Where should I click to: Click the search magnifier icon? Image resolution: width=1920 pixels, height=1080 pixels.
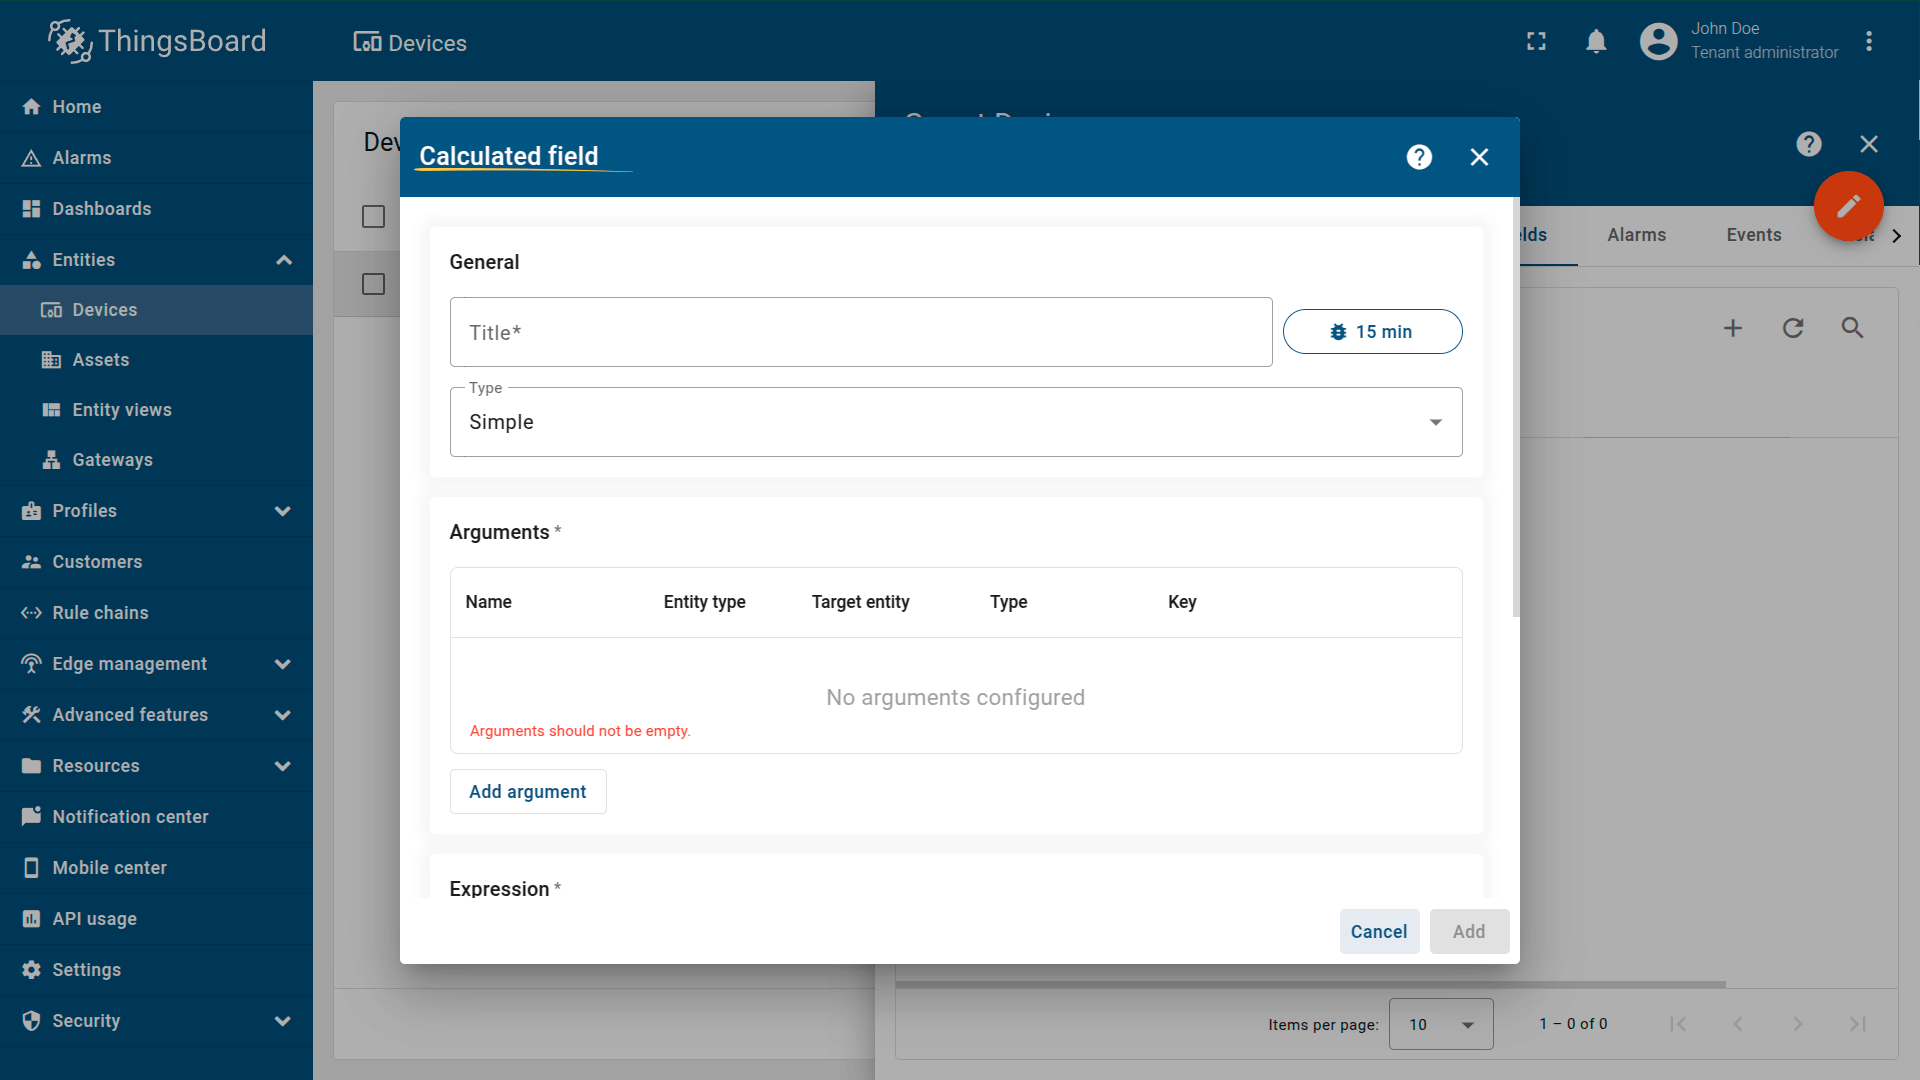point(1852,328)
